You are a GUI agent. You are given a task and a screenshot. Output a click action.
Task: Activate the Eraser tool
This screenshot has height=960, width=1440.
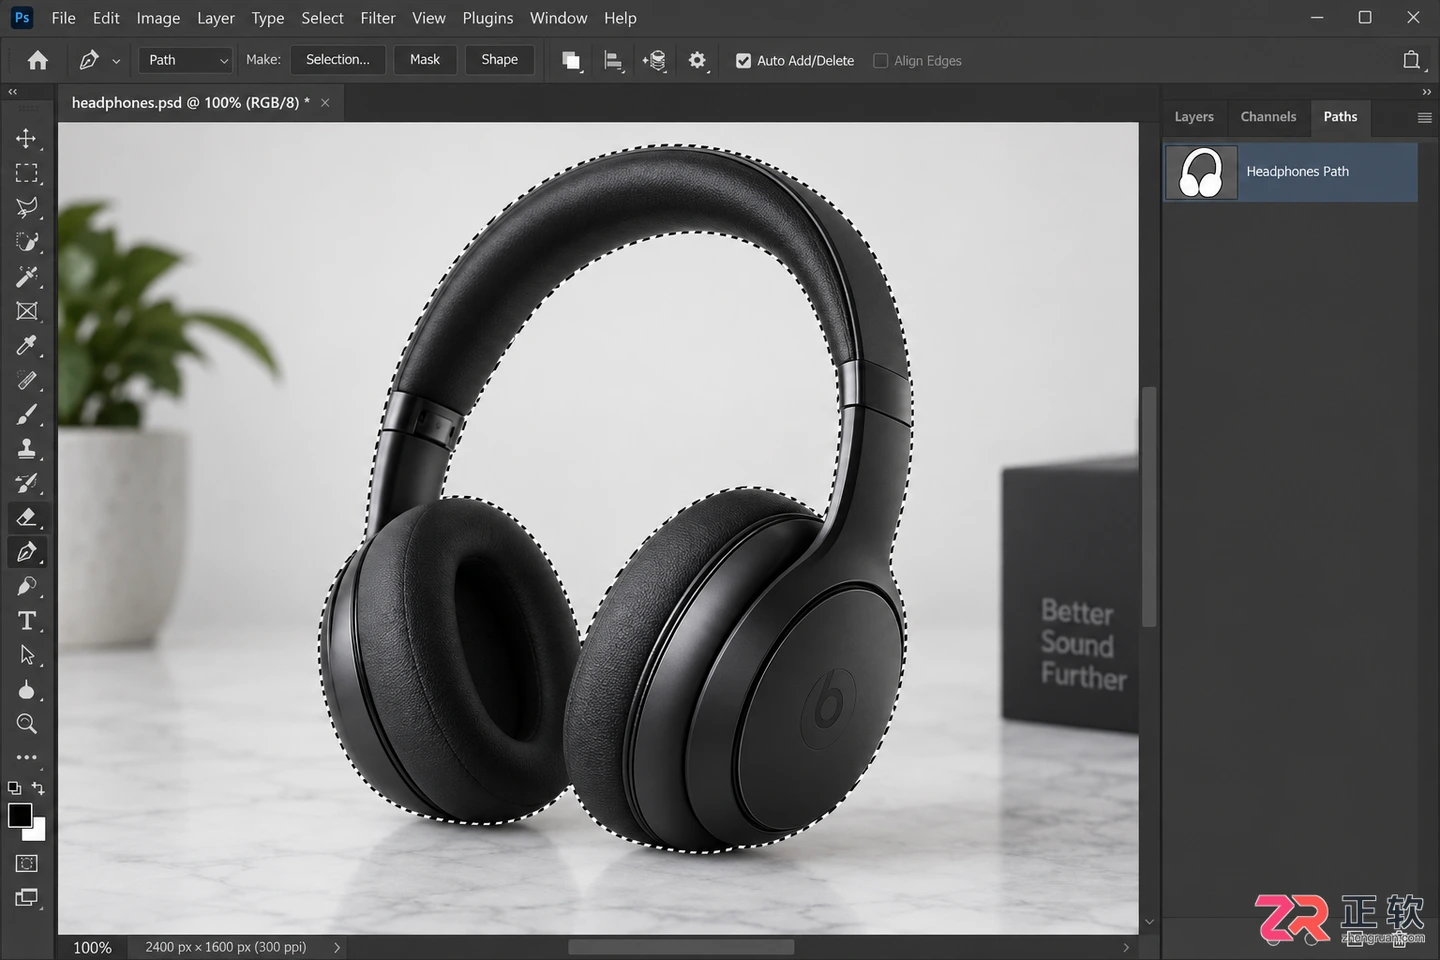pyautogui.click(x=26, y=517)
